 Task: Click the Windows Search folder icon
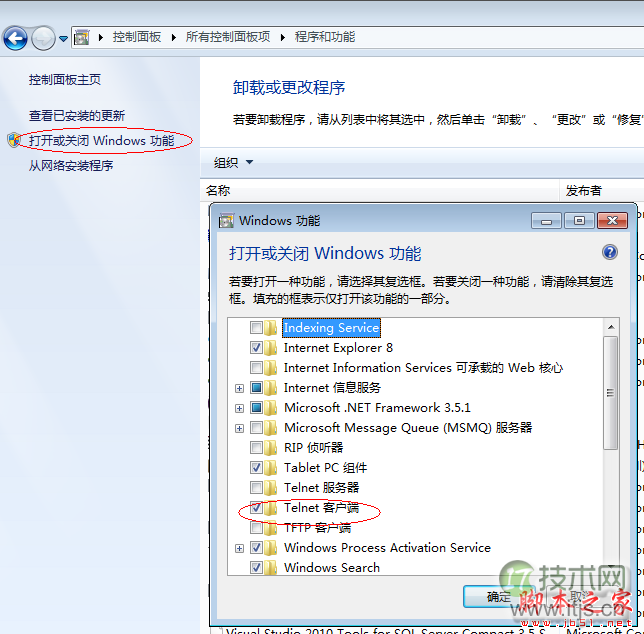pos(271,567)
